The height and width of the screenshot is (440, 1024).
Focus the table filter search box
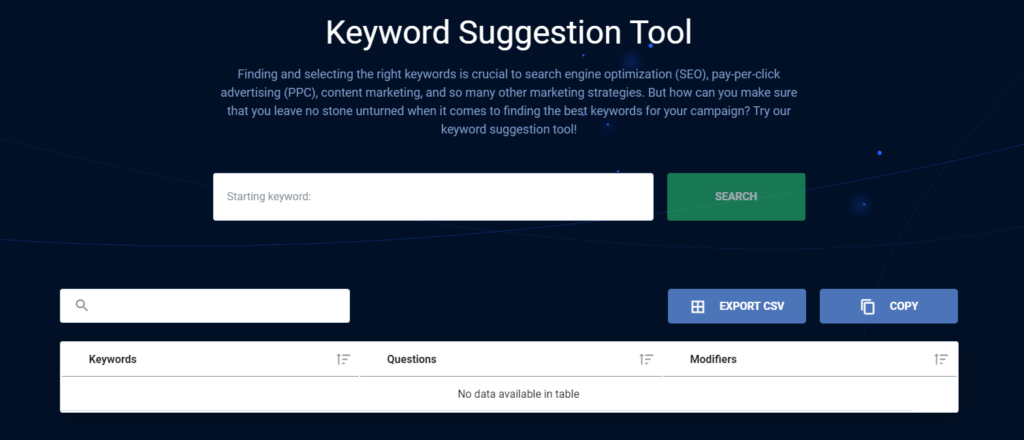click(205, 306)
